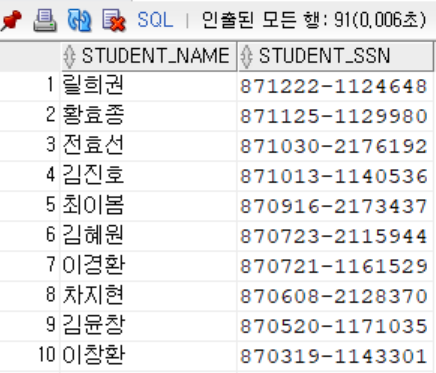Image resolution: width=436 pixels, height=373 pixels.
Task: Select SSN cell 870520-1171035
Action: 335,326
